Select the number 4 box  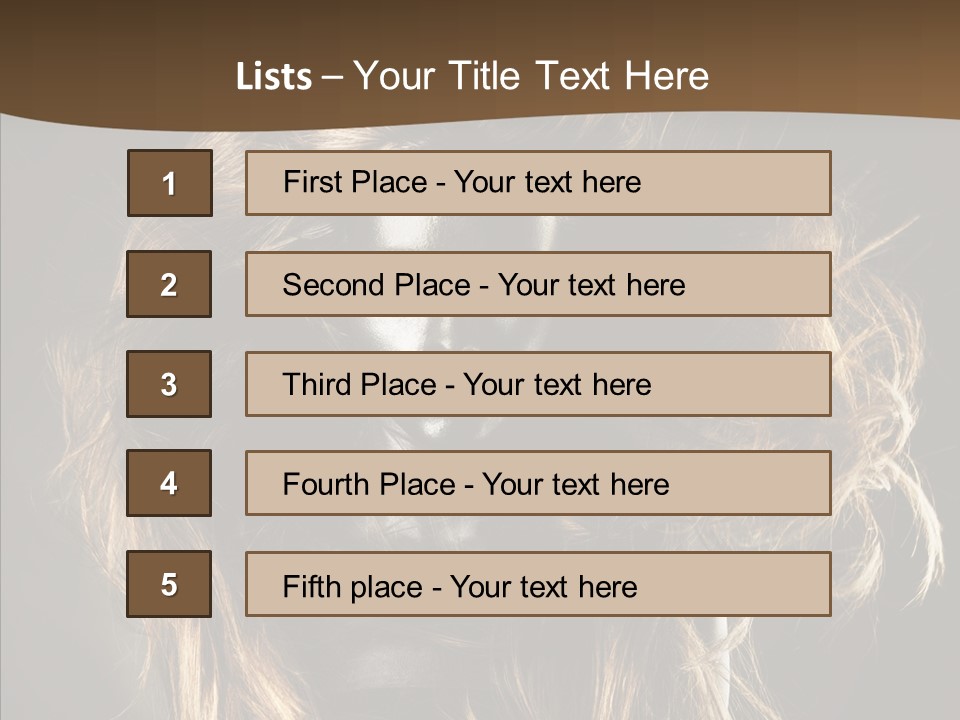tap(169, 483)
